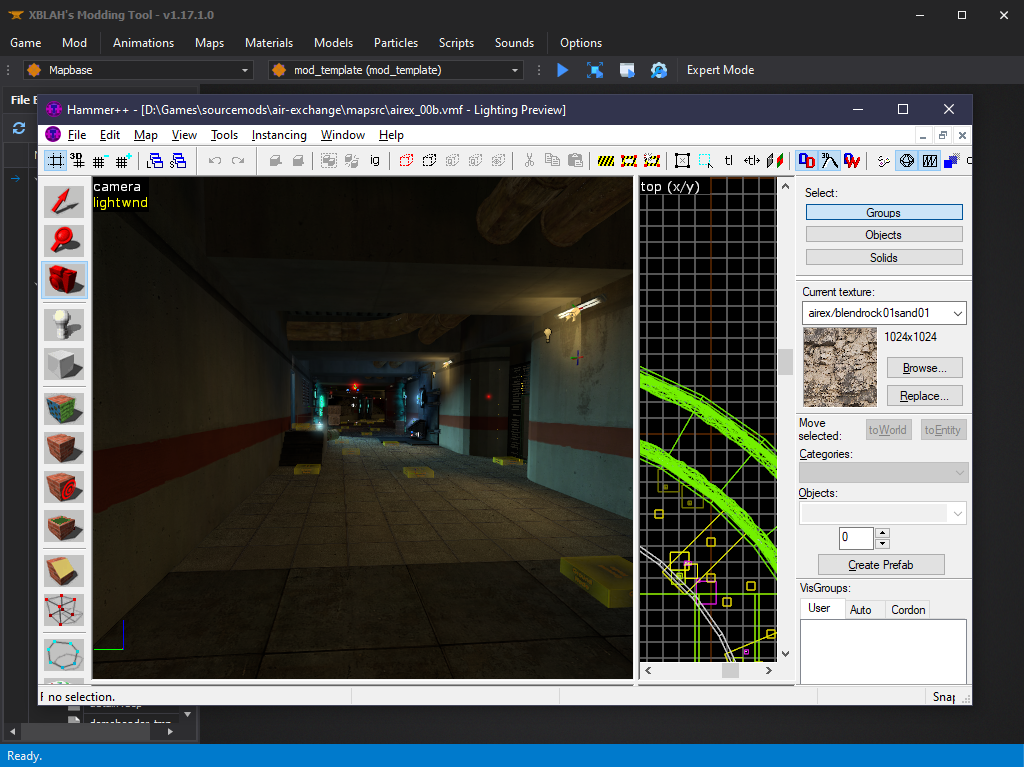Open the Tools menu in Hammer++

[224, 134]
